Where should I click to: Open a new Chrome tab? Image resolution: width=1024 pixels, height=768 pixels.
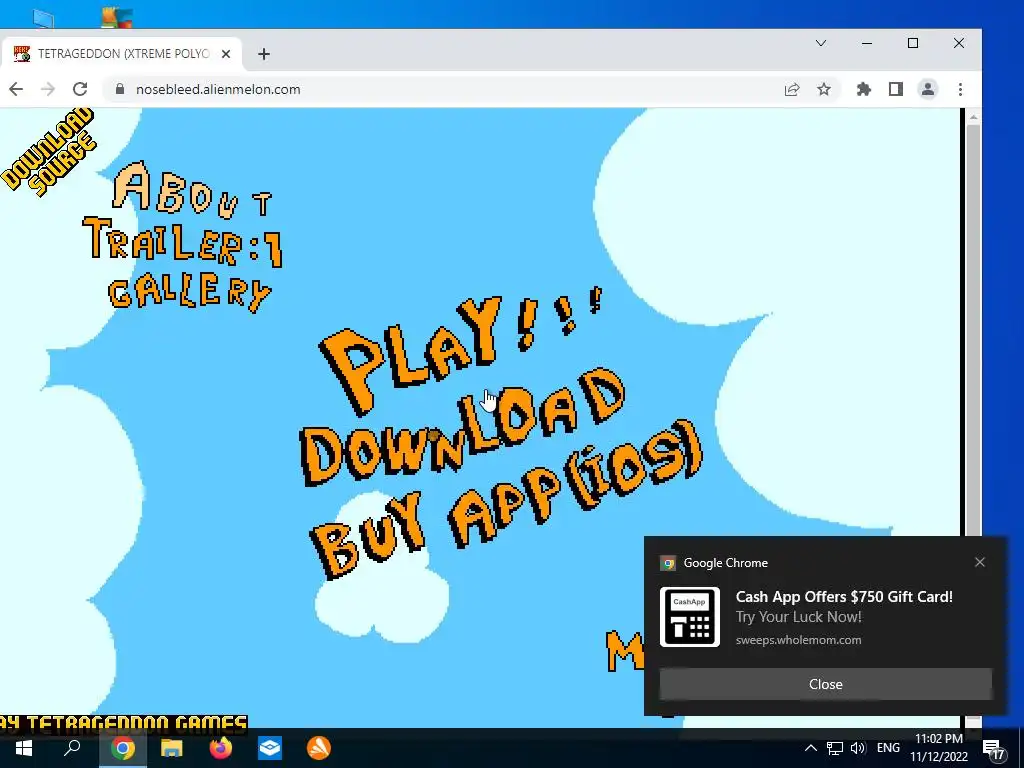coord(264,54)
